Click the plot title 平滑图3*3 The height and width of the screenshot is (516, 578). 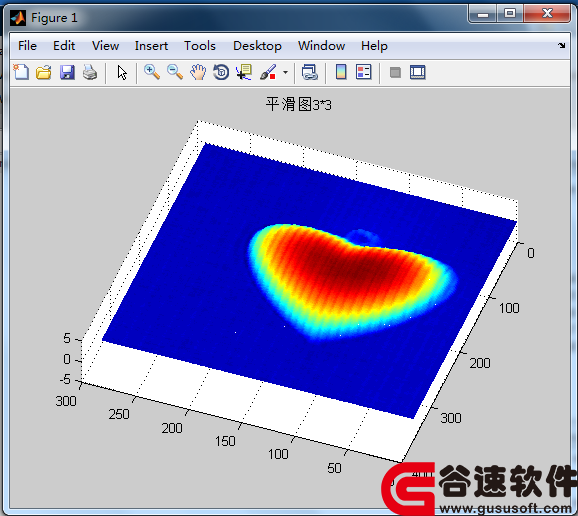coord(299,104)
